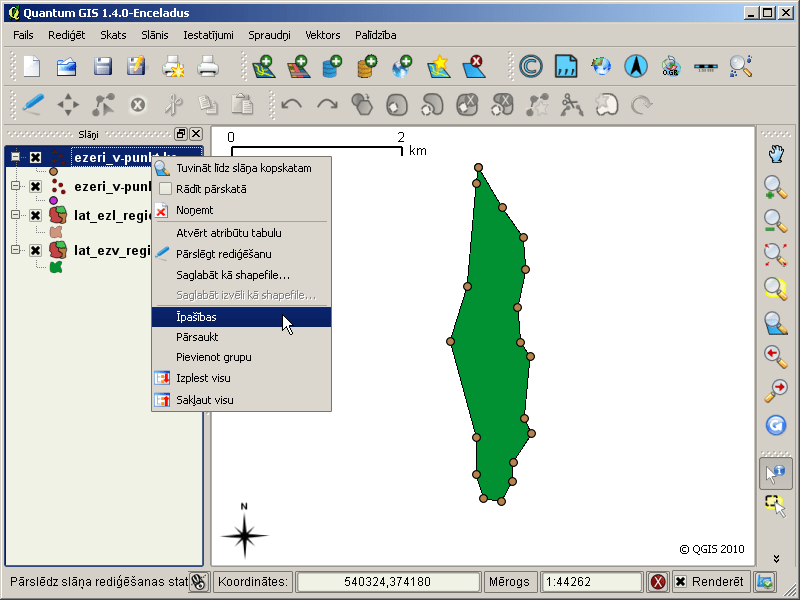The height and width of the screenshot is (600, 800).
Task: Select the Zoom In magnifier tool
Action: pyautogui.click(x=776, y=187)
